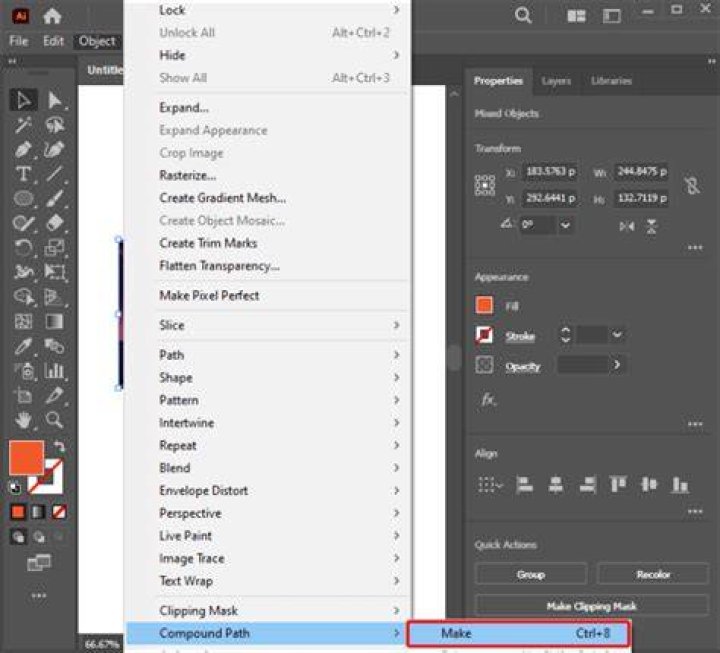Select the Blend tool
Screen dimensions: 720x653
coord(55,346)
